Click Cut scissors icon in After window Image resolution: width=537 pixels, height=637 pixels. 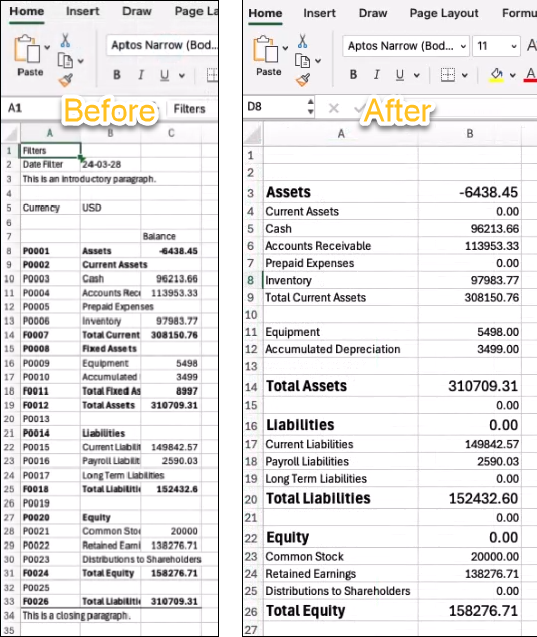(x=303, y=41)
